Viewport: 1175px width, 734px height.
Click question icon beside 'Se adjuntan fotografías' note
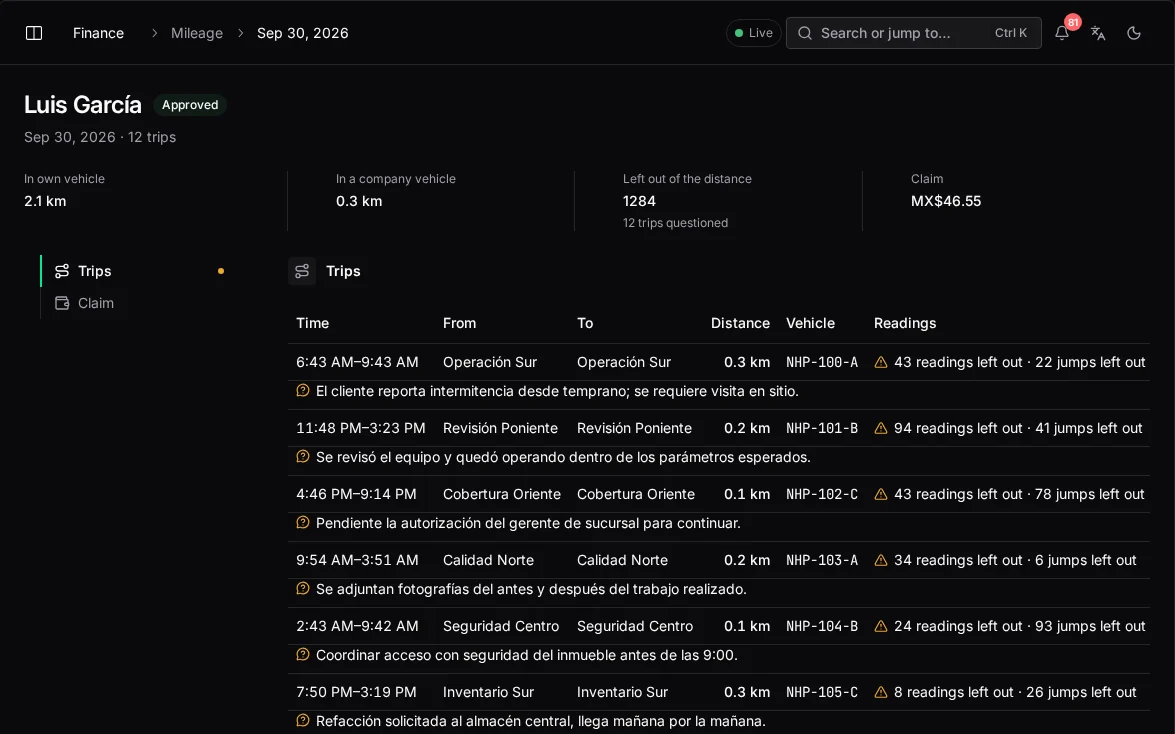tap(303, 589)
